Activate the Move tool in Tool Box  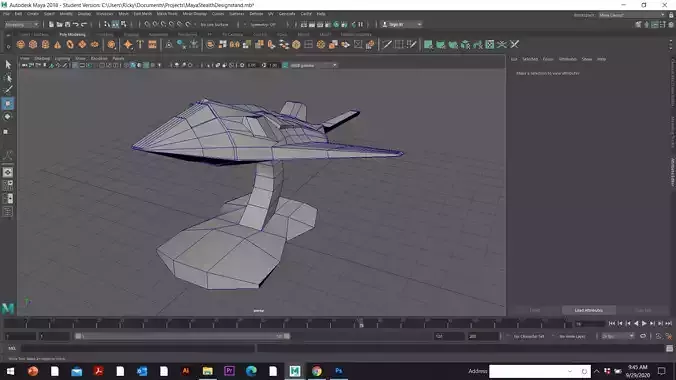point(8,104)
